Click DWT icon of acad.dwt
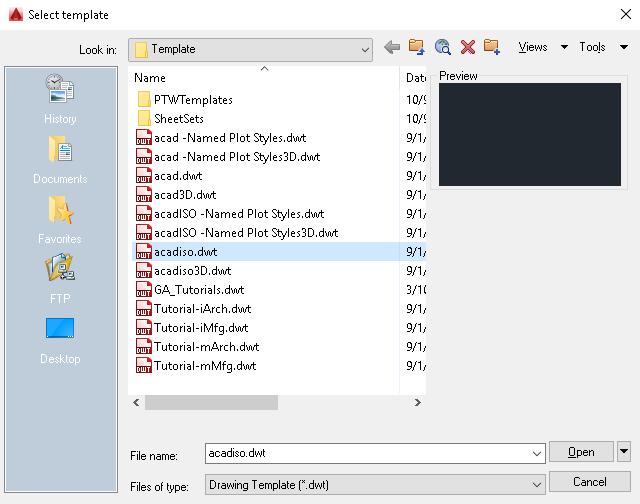This screenshot has height=504, width=640. coord(144,176)
